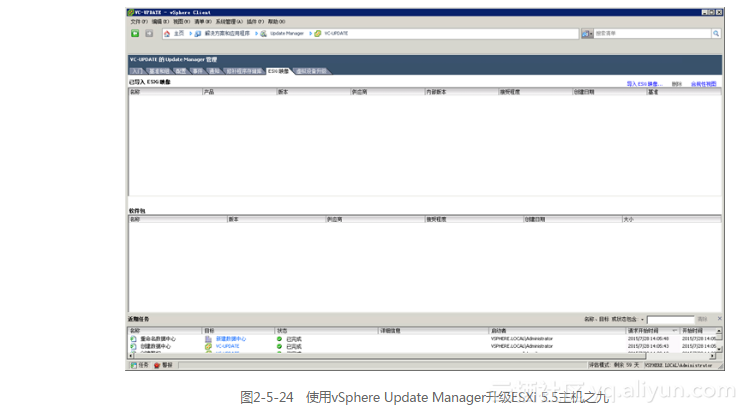Switch to the 入门 (Getting Started) tab

[137, 71]
